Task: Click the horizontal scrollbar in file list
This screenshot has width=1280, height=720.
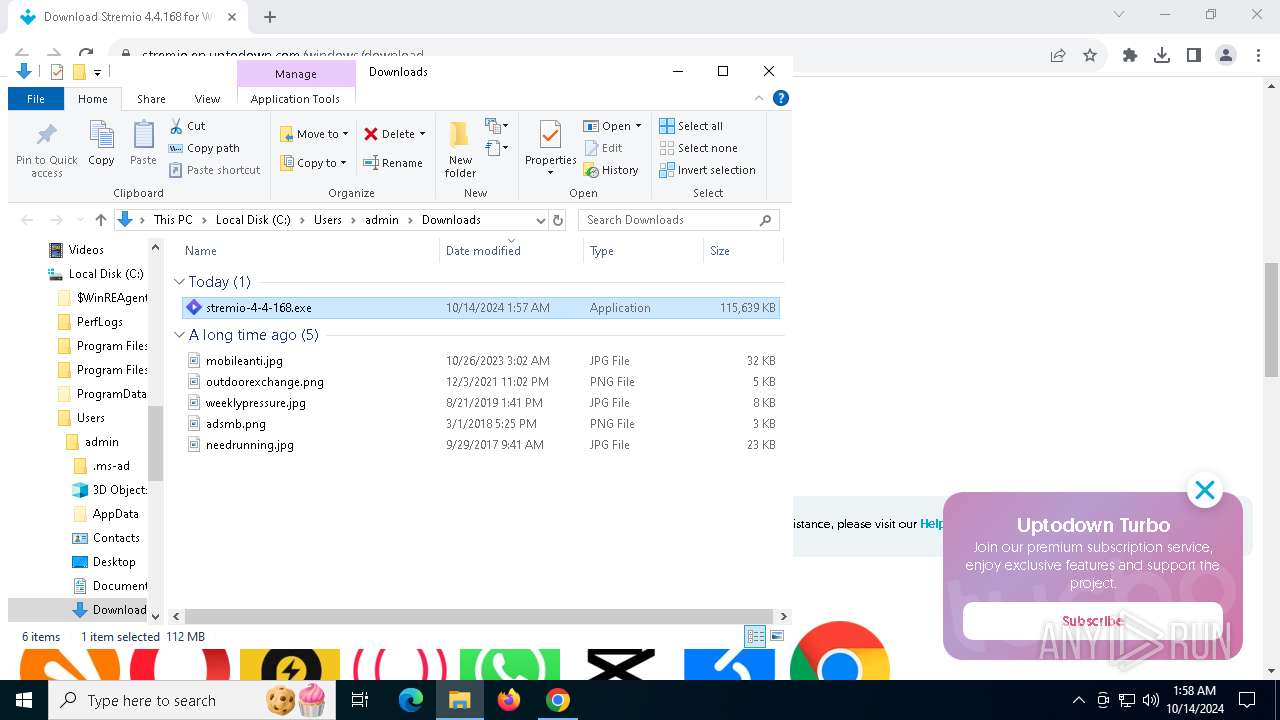Action: pos(478,617)
